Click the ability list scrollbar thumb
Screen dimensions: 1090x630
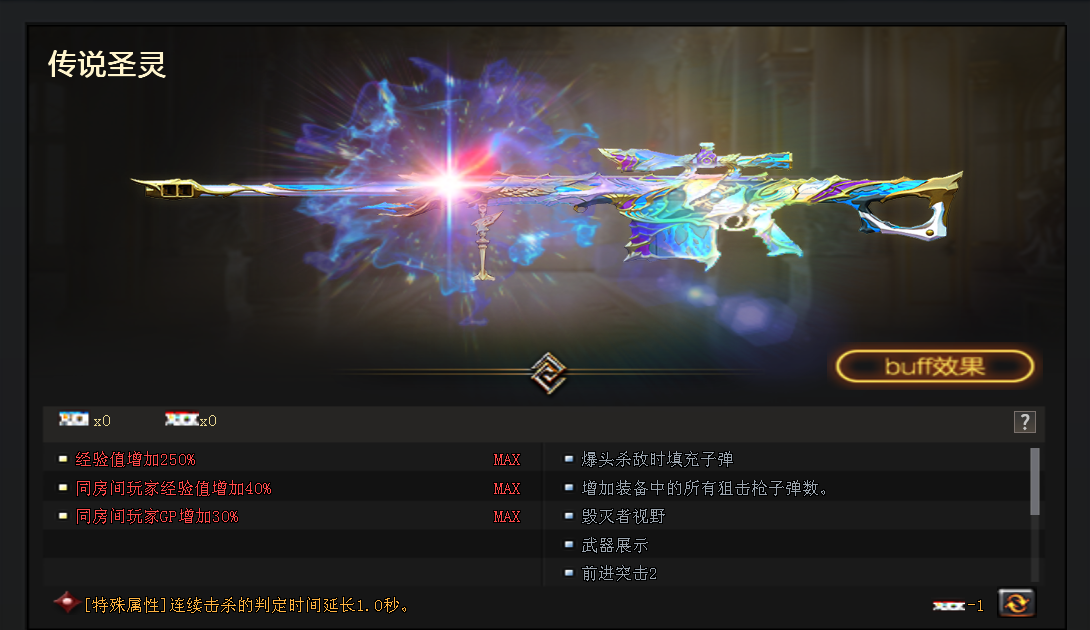pos(1034,481)
